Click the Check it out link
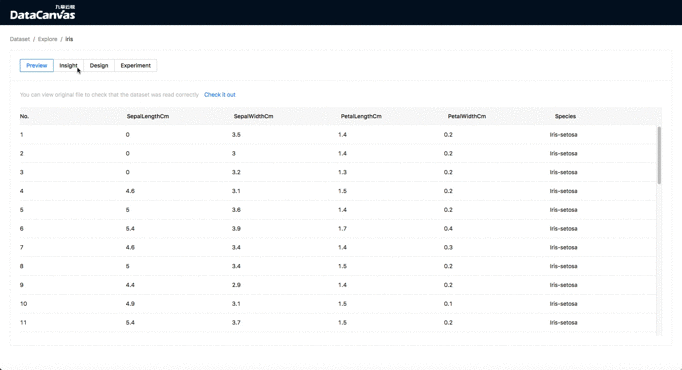This screenshot has width=682, height=370. (x=220, y=95)
